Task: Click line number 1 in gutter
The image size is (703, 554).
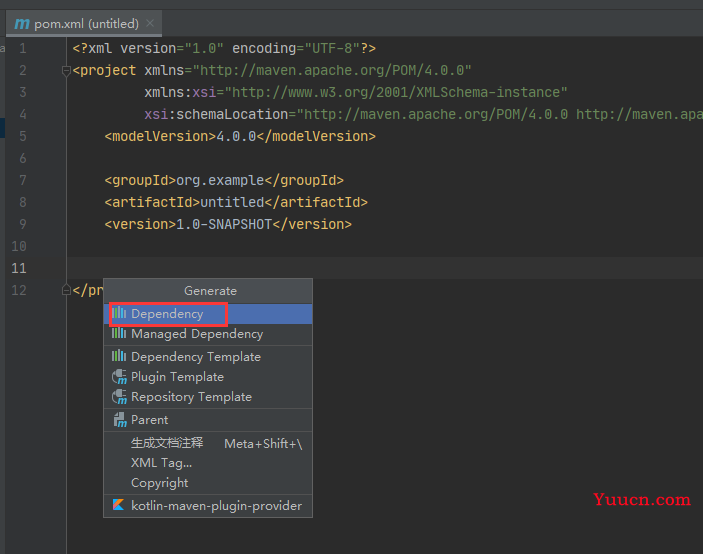Action: coord(23,48)
